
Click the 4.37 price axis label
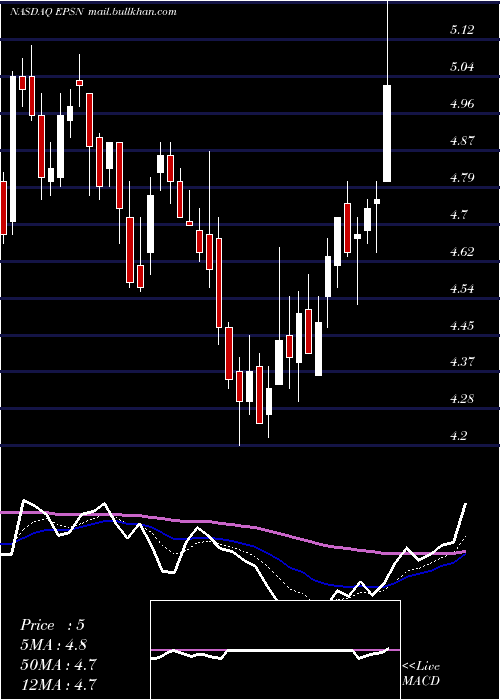pyautogui.click(x=462, y=361)
